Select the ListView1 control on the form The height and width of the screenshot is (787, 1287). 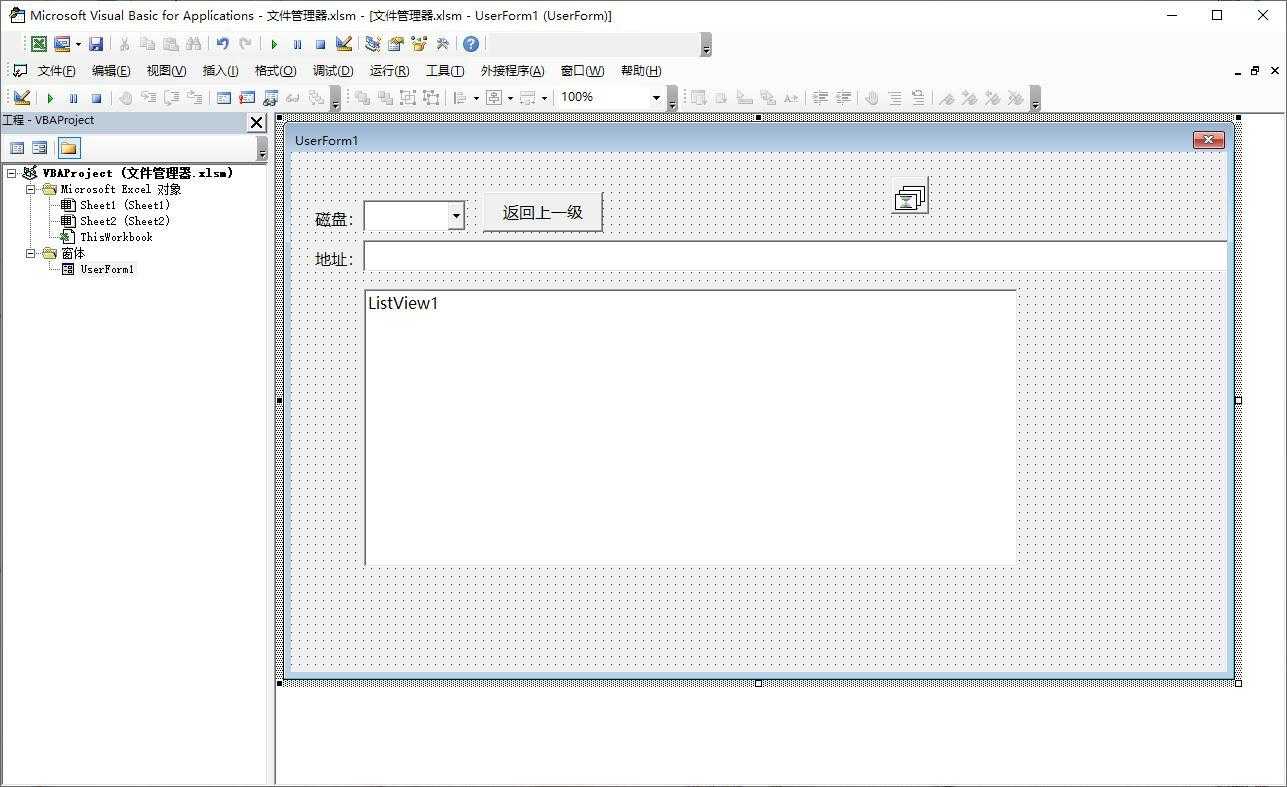pos(691,427)
